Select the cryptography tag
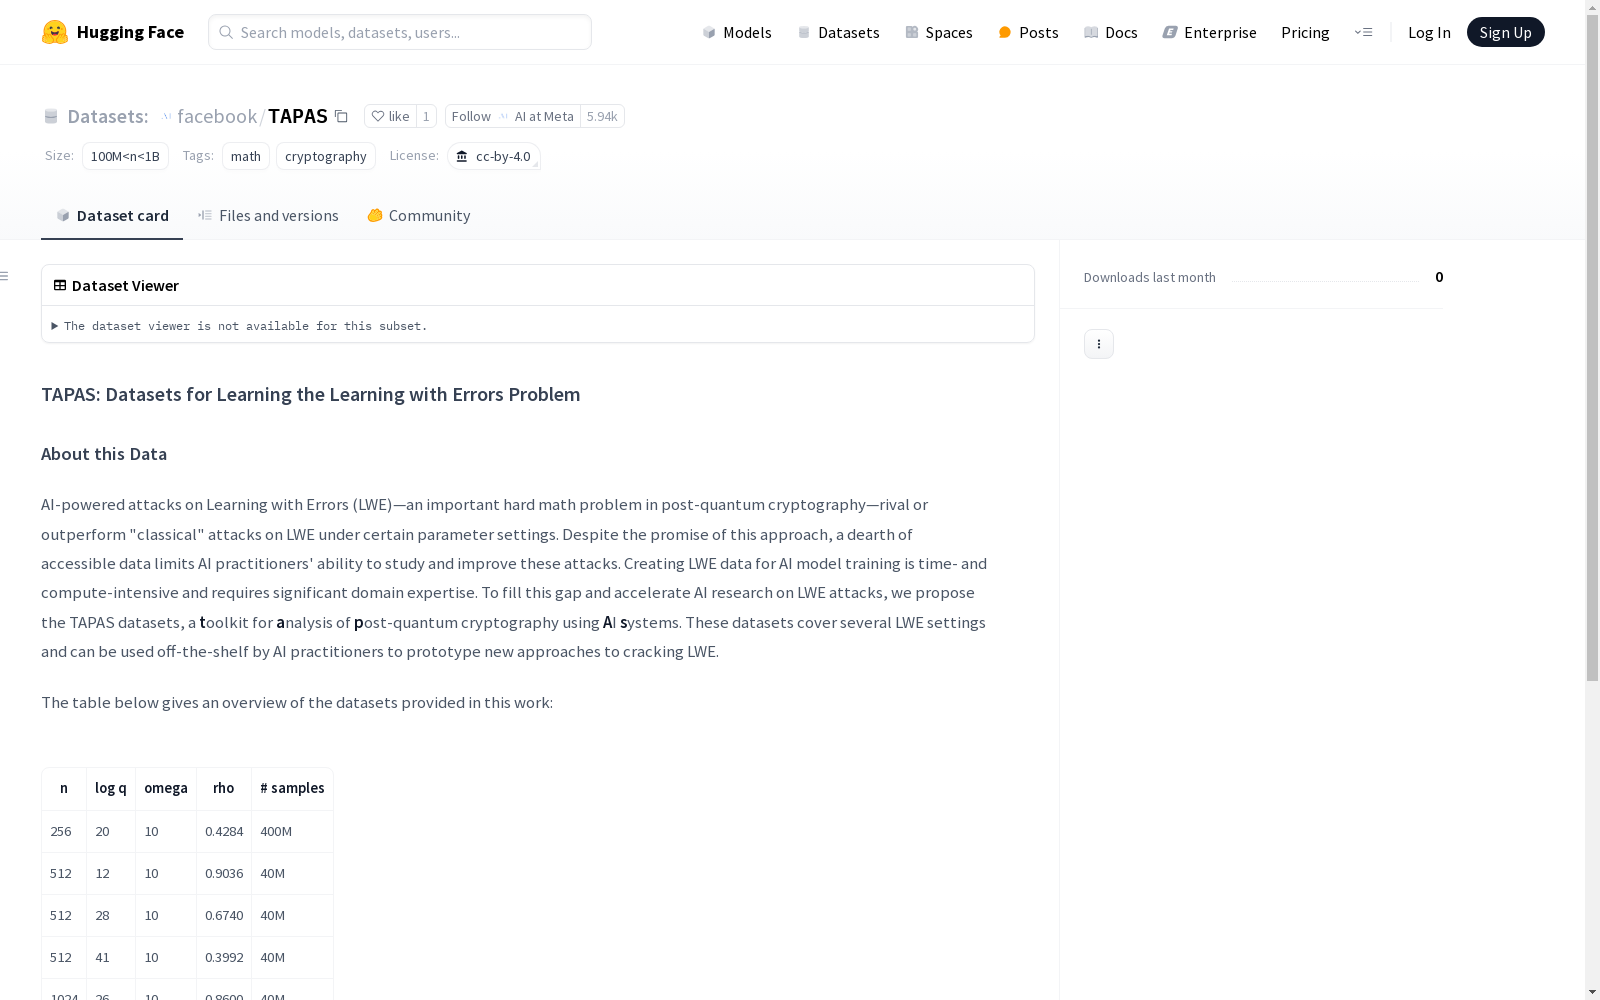Viewport: 1600px width, 1000px height. 326,156
